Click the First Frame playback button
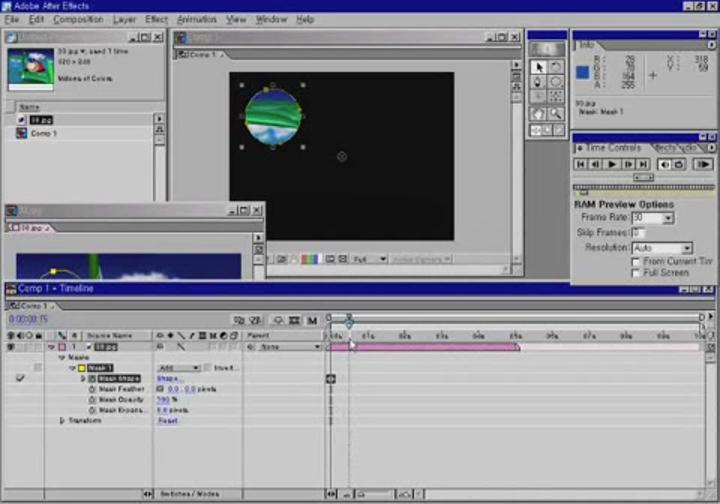This screenshot has height=504, width=720. [580, 164]
